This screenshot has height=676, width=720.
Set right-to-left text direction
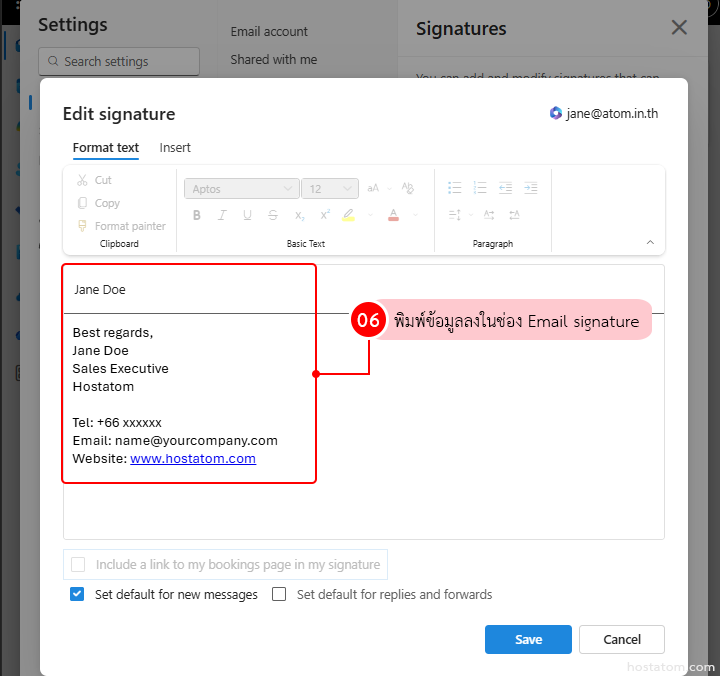[x=514, y=214]
